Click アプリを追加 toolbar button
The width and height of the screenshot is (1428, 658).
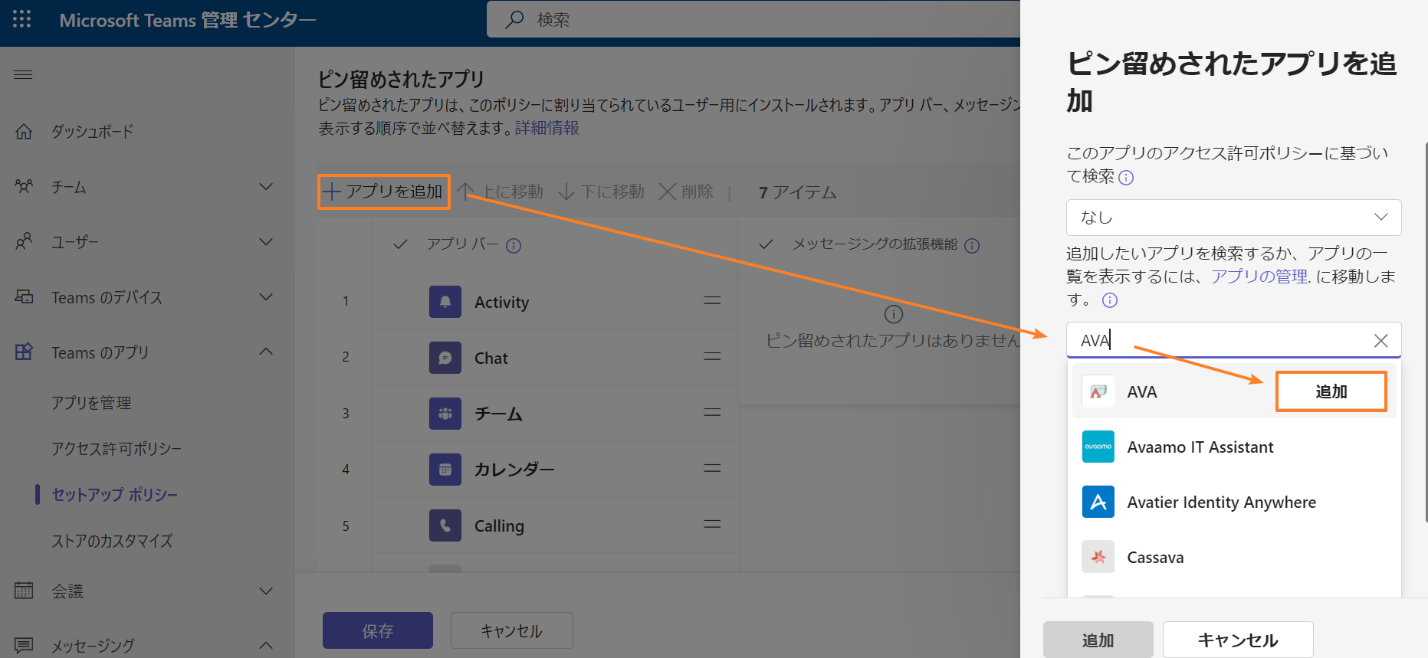(384, 191)
